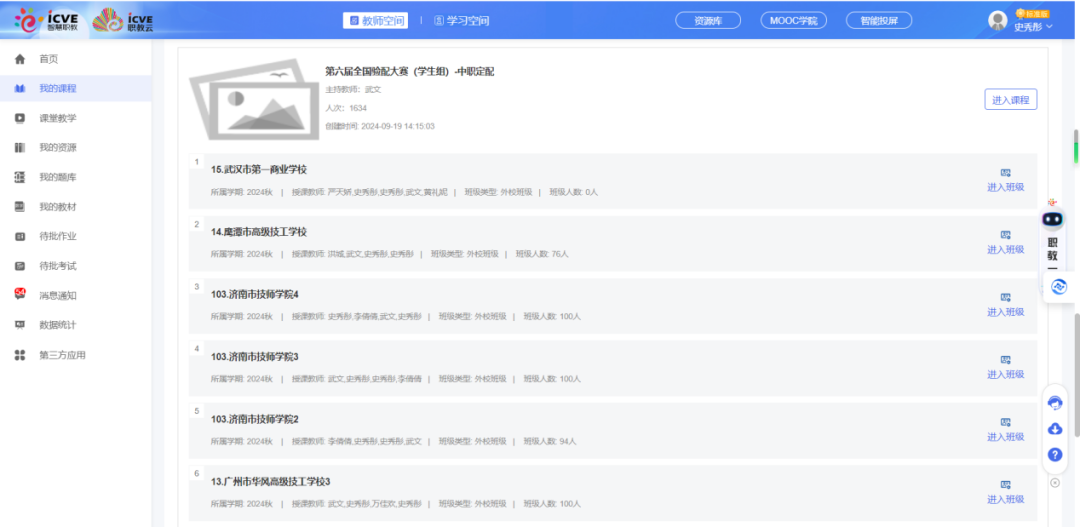
Task: Click the 标准版 badge above the username
Action: coord(1032,13)
